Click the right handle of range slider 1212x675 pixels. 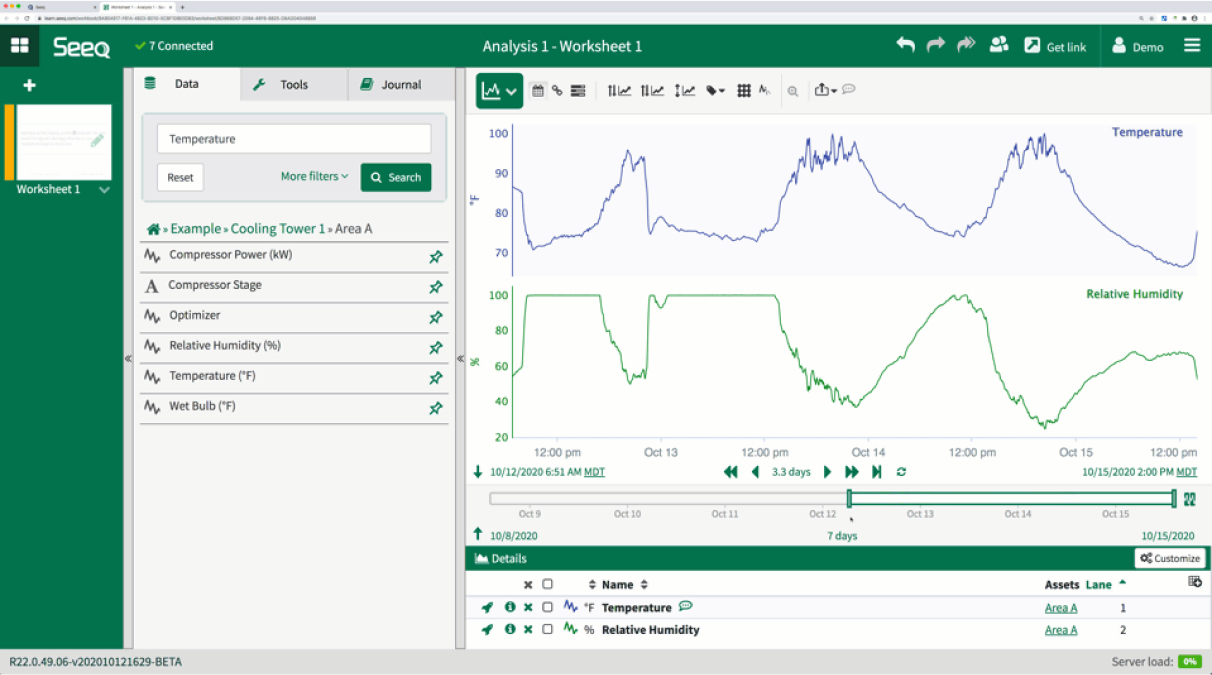(1174, 498)
